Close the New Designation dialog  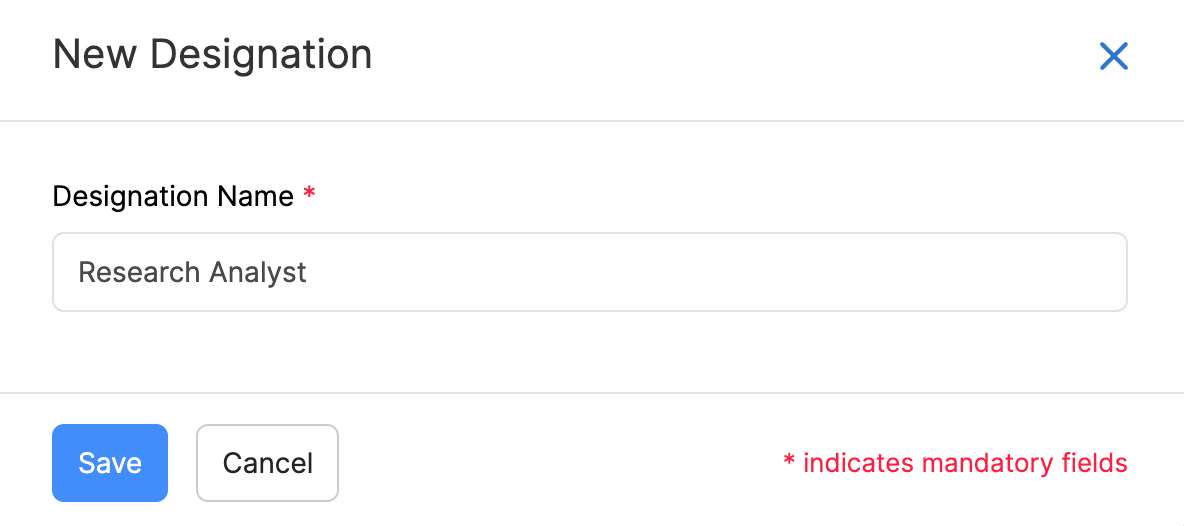point(1113,56)
